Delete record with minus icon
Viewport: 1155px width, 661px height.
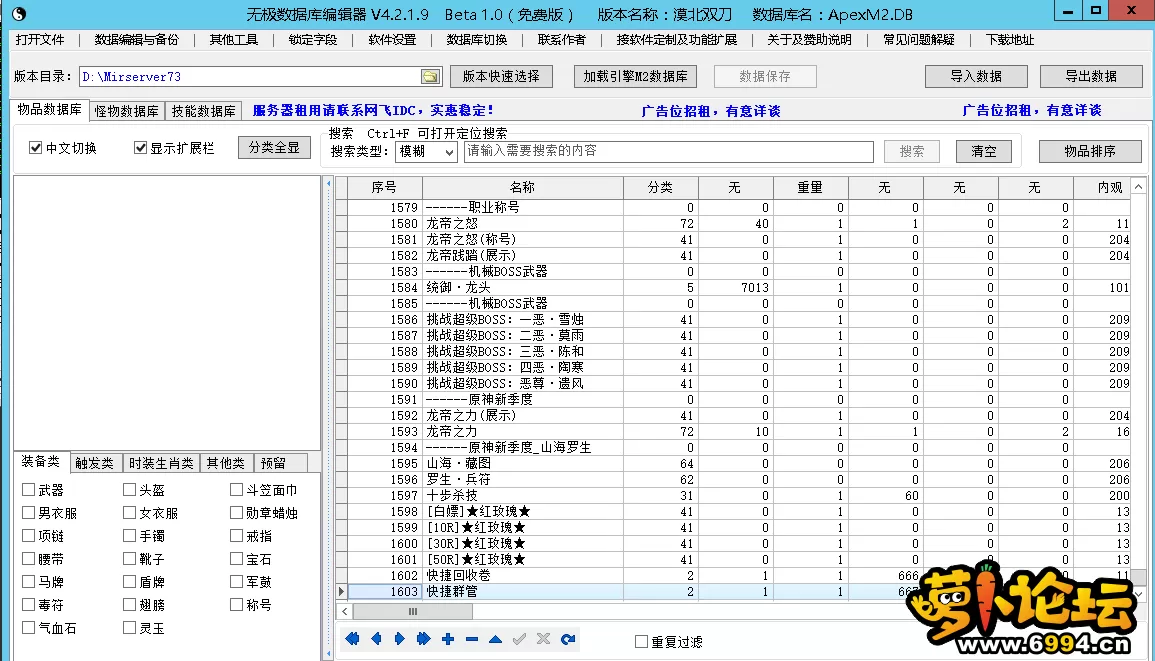[471, 639]
